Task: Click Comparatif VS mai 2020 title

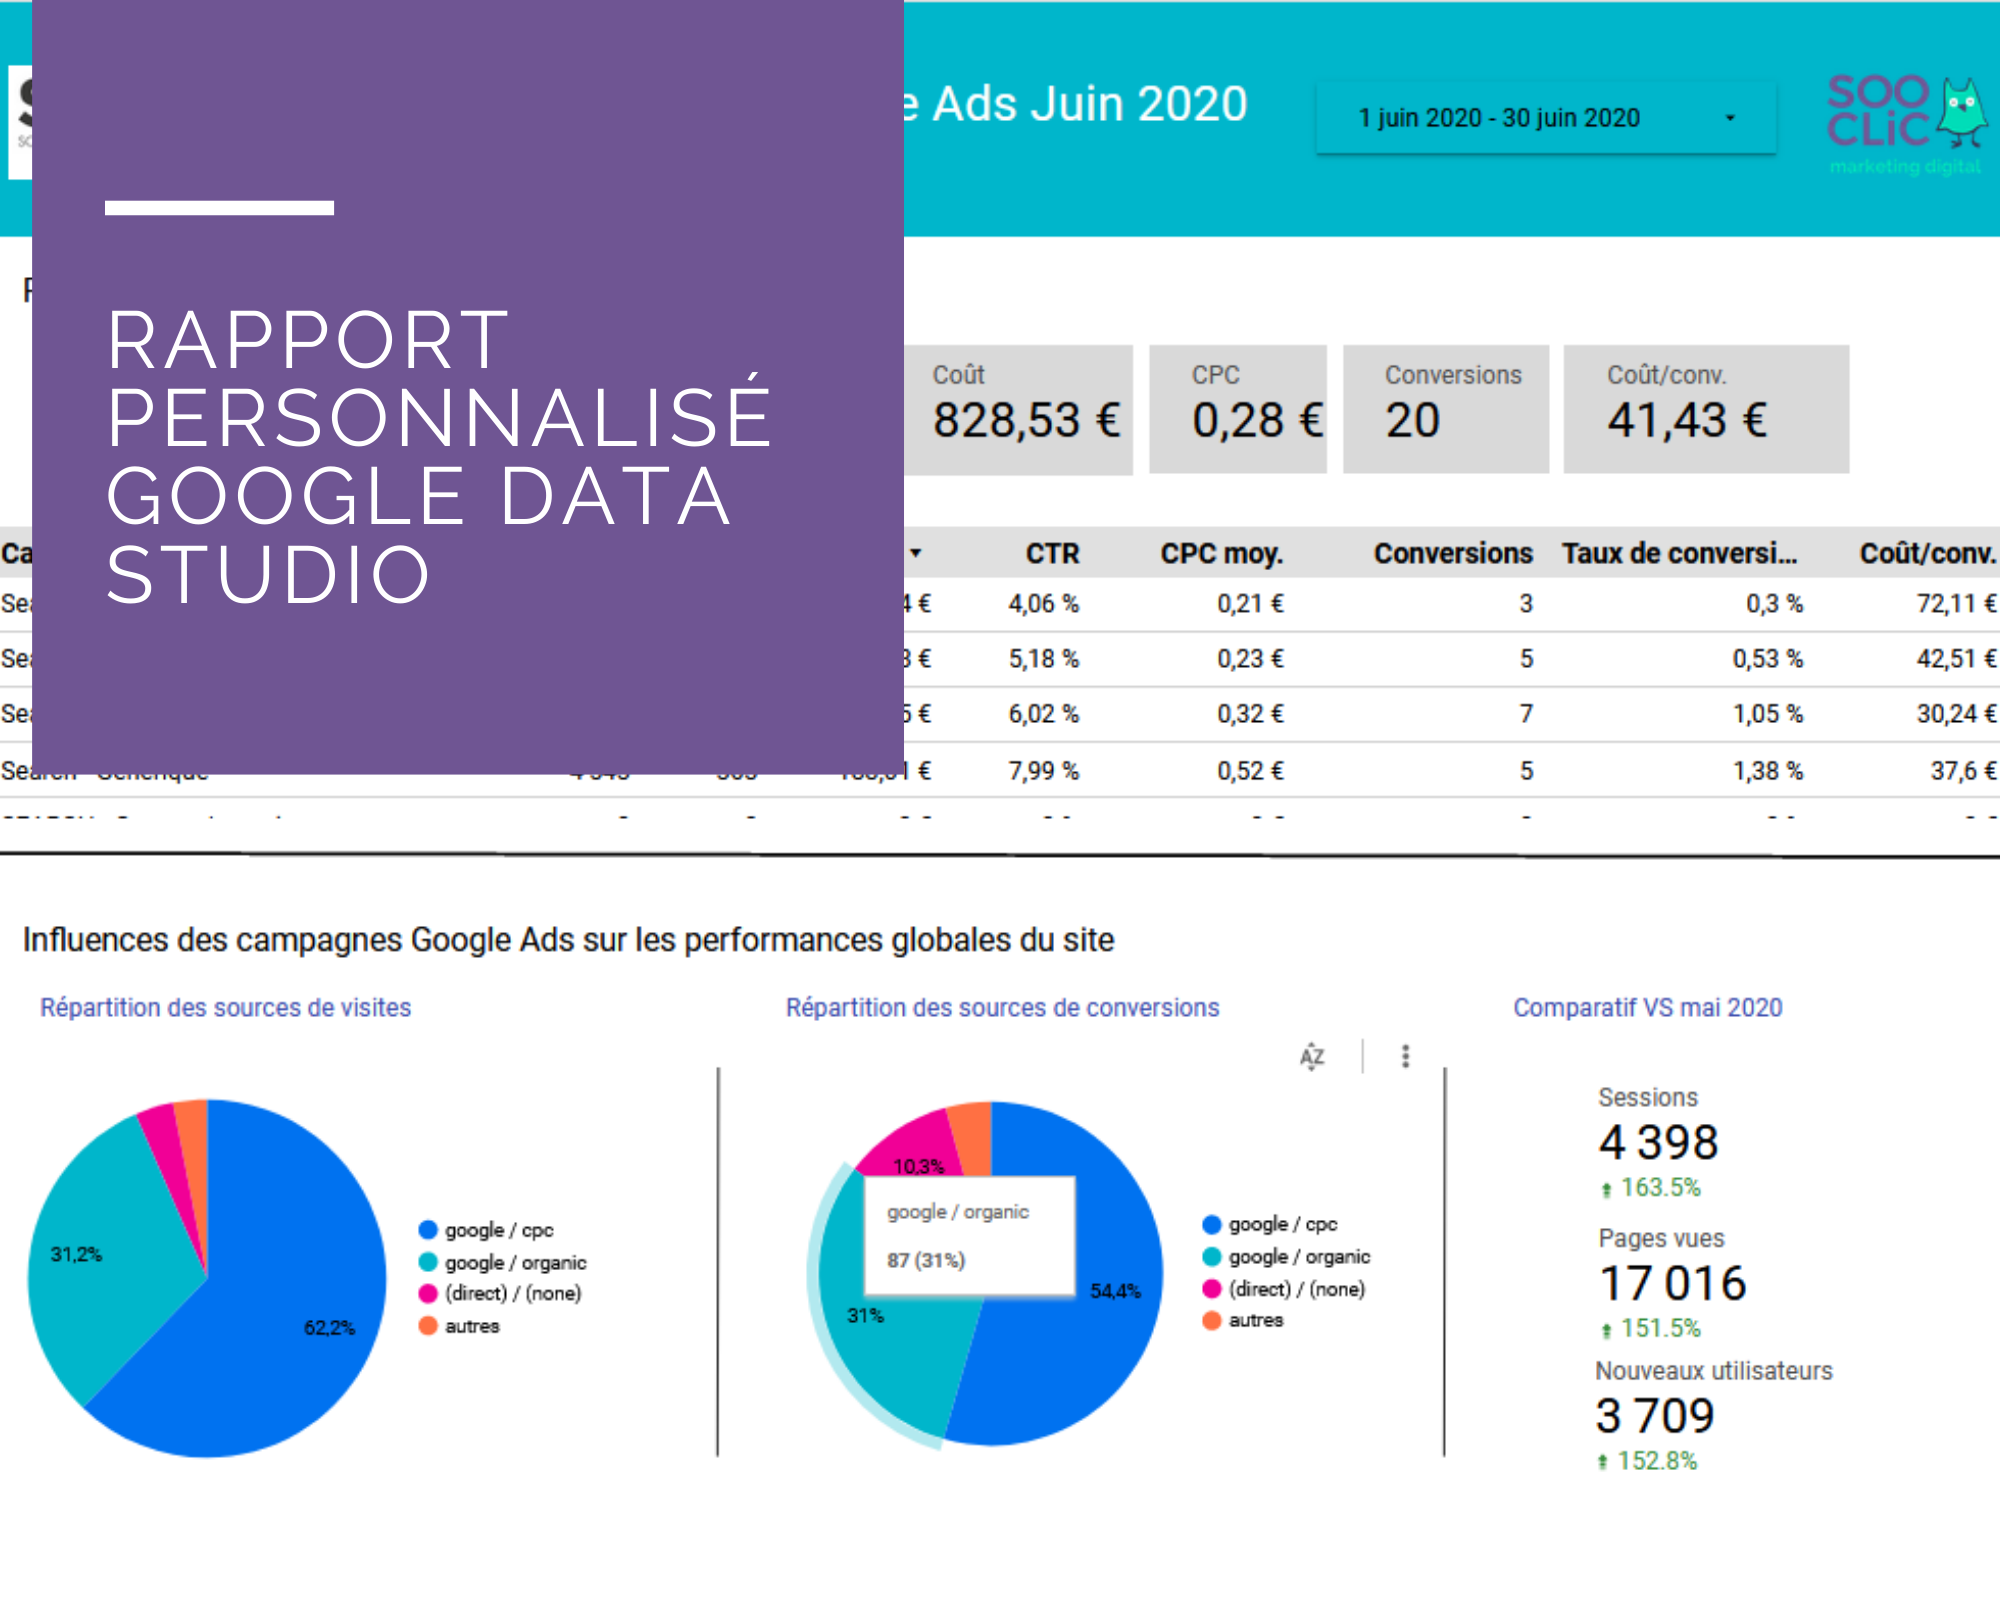Action: [x=1647, y=1008]
